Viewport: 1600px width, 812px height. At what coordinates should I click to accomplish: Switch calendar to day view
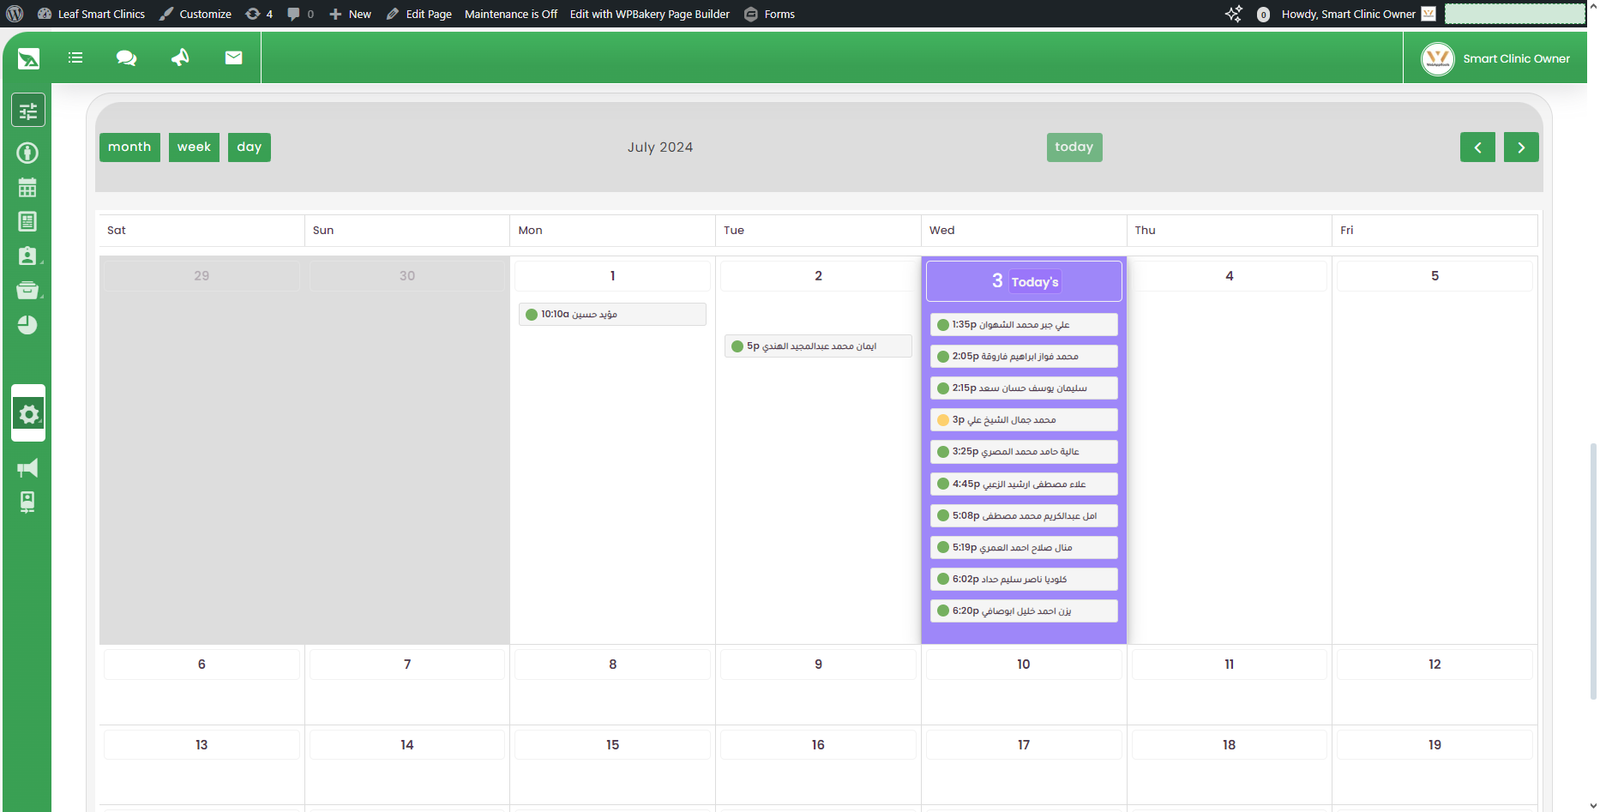click(x=249, y=147)
